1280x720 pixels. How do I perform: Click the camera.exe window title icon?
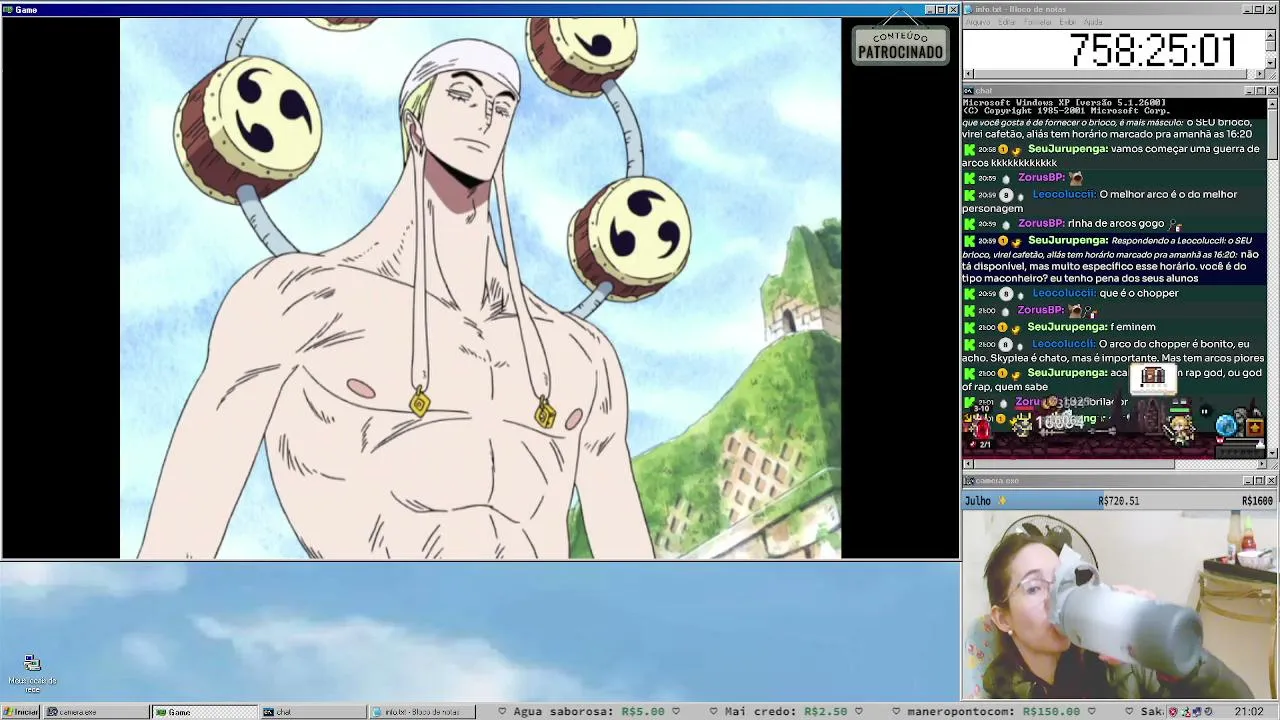click(x=969, y=481)
